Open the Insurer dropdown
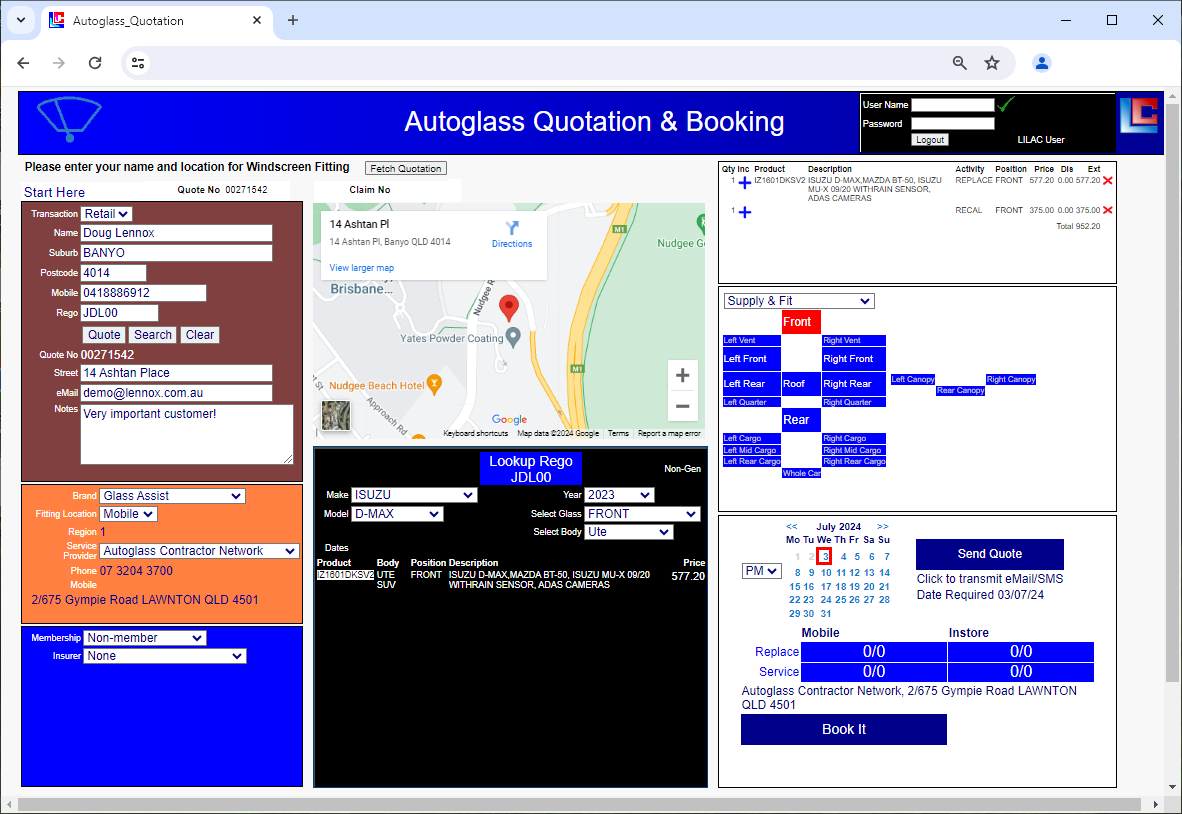1182x814 pixels. click(164, 656)
